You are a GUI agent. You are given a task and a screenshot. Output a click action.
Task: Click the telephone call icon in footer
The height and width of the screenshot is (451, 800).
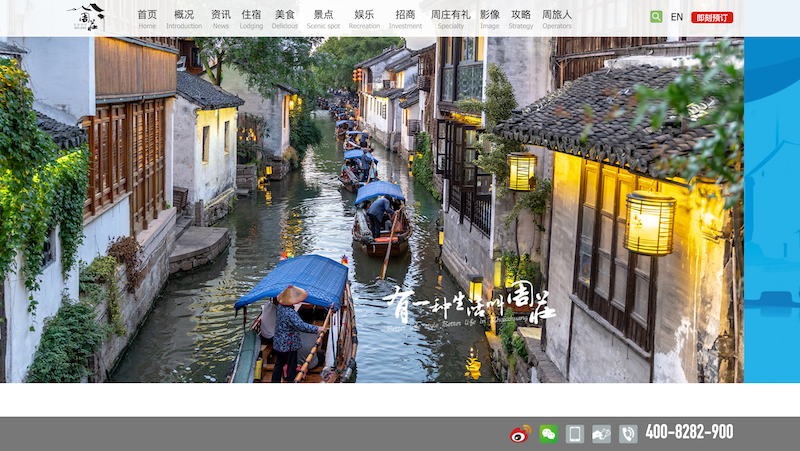click(628, 434)
